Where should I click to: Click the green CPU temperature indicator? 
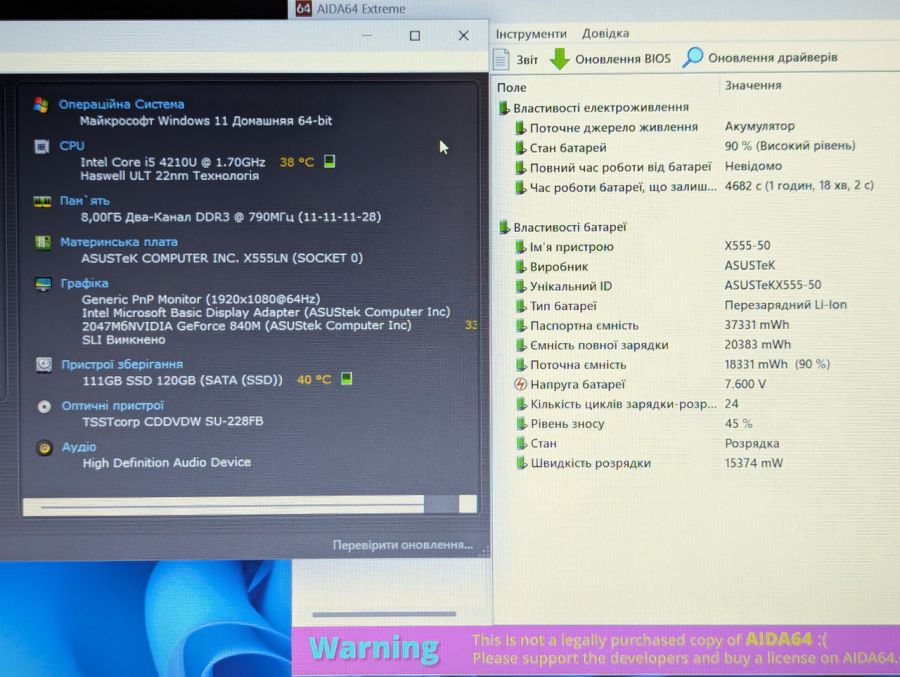click(329, 161)
